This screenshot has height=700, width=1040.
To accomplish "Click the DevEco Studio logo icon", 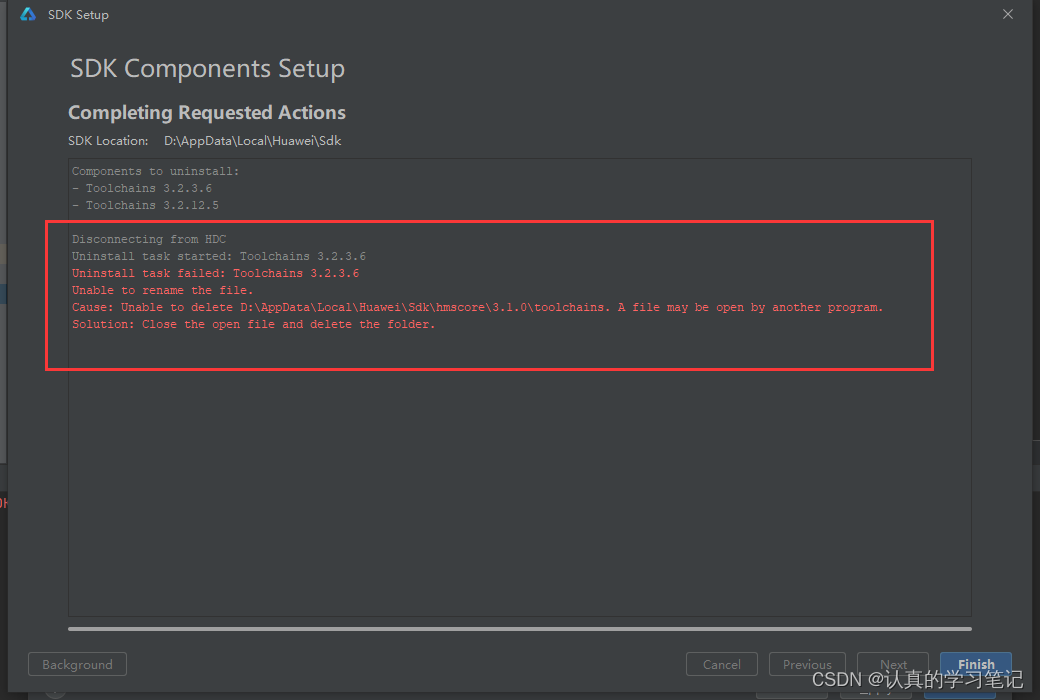I will coord(28,15).
